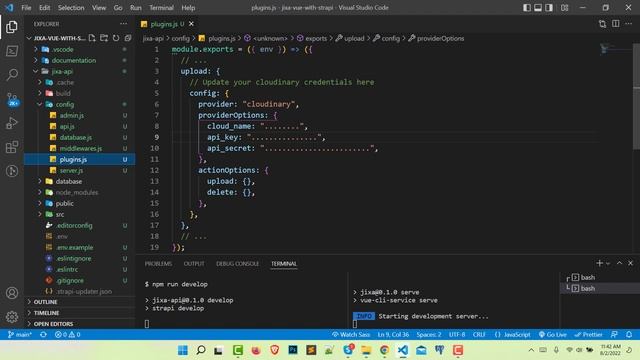Screen dimensions: 640x360
Task: Switch to the DEBUG CONSOLE tab
Action: coord(237,264)
